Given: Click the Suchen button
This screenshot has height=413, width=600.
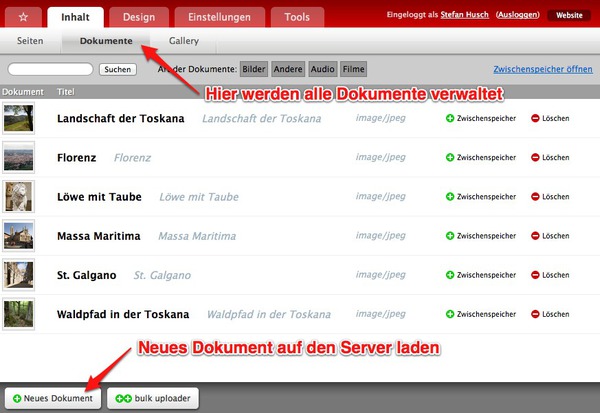Looking at the screenshot, I should click(x=118, y=69).
